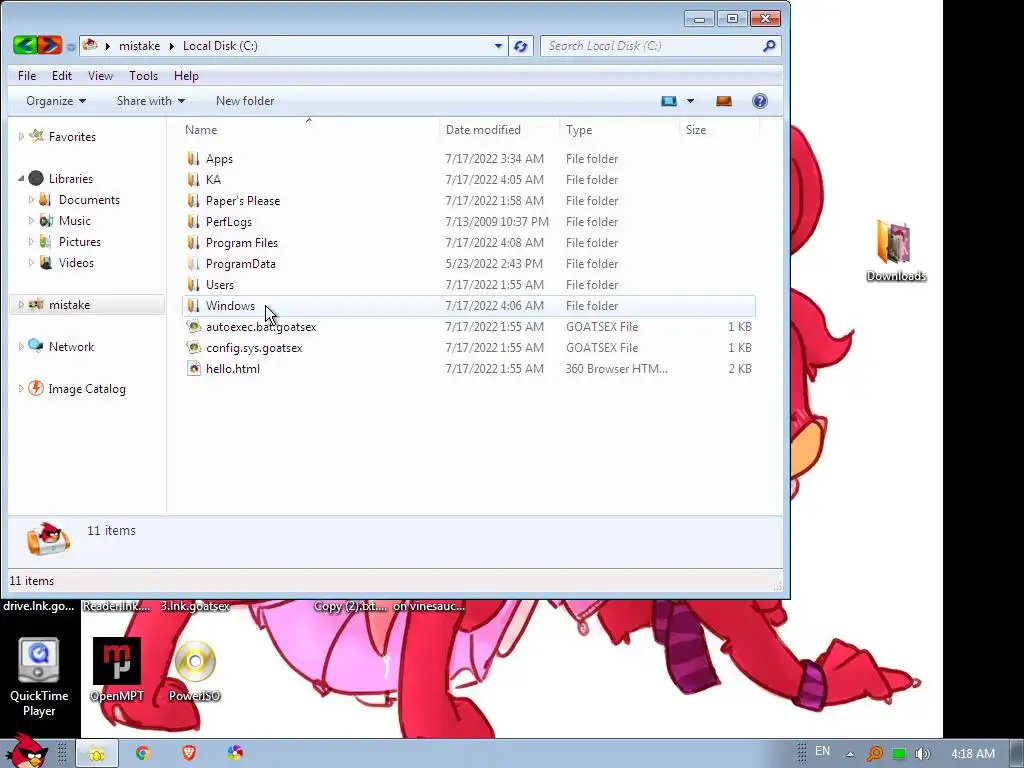Click the 4:18 AM clock
The height and width of the screenshot is (768, 1024).
point(972,754)
